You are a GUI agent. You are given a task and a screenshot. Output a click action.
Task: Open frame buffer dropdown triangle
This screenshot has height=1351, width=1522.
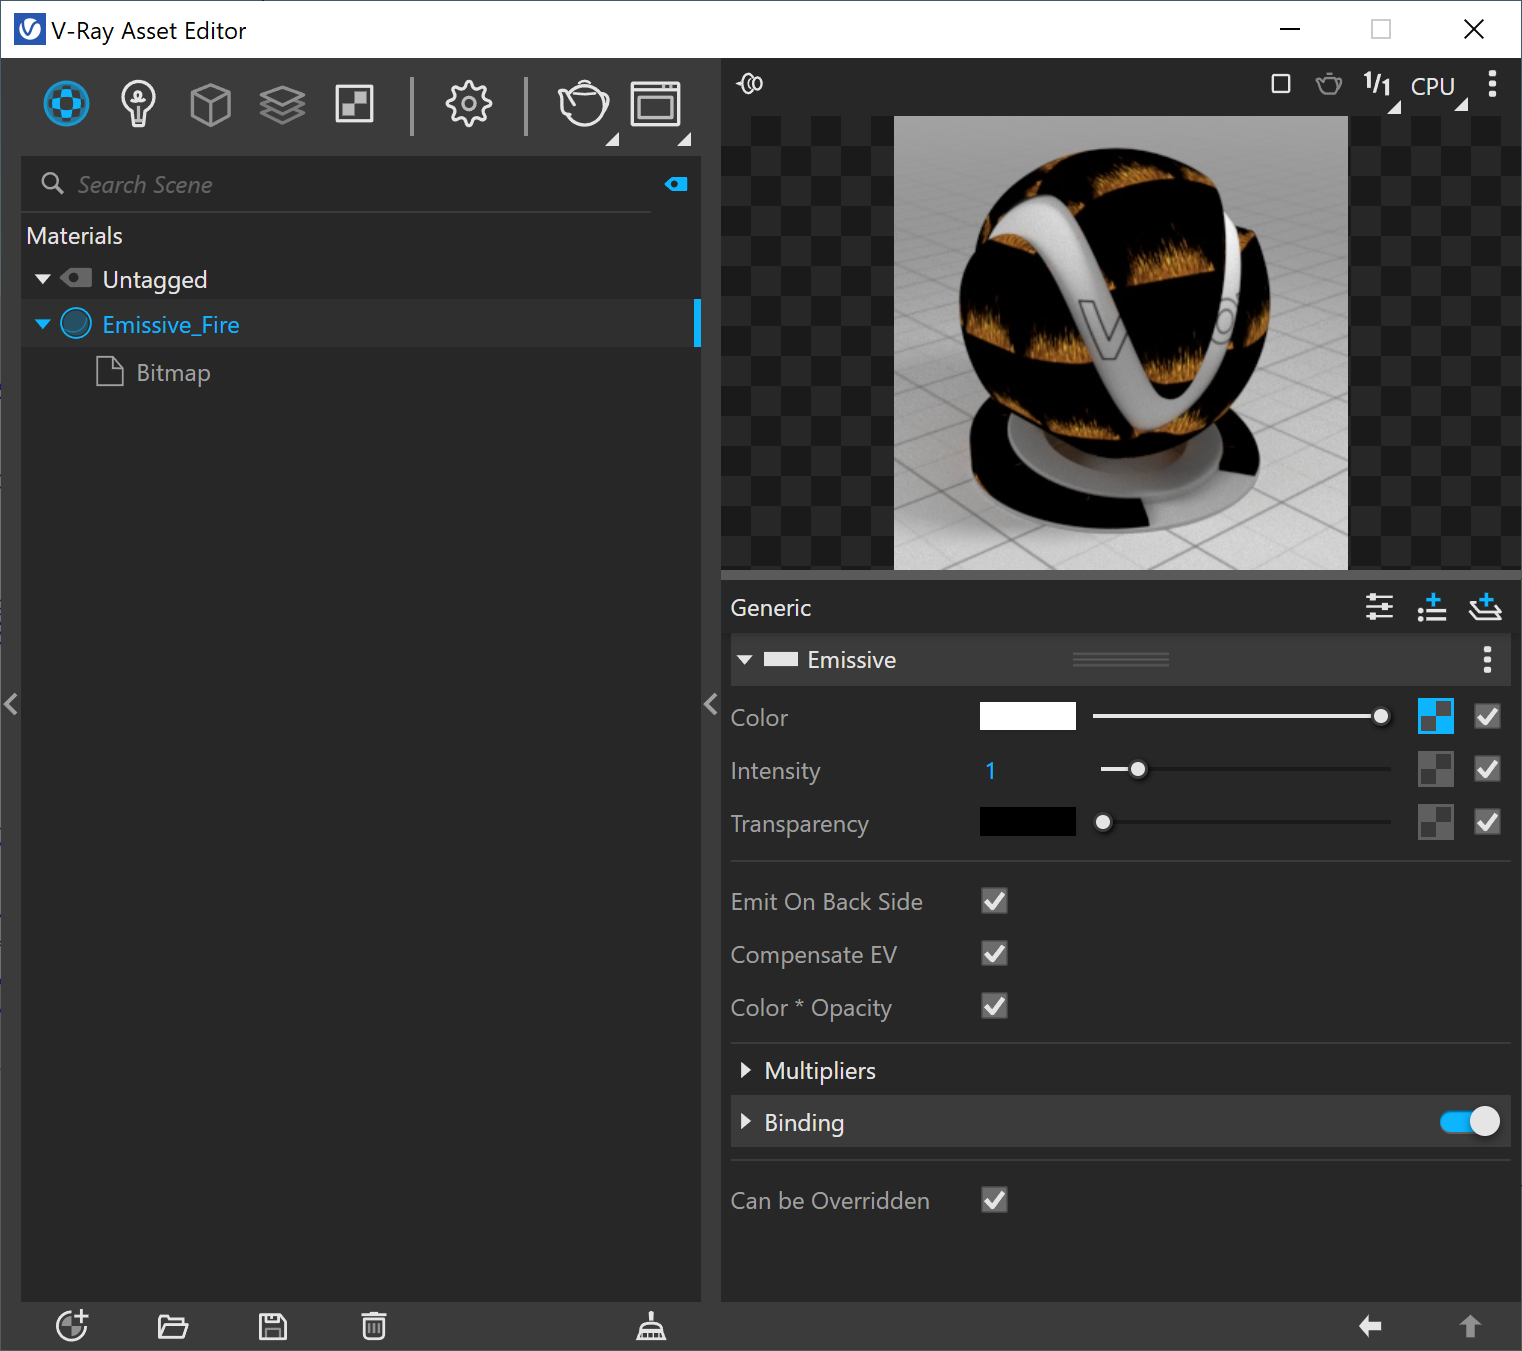[684, 139]
